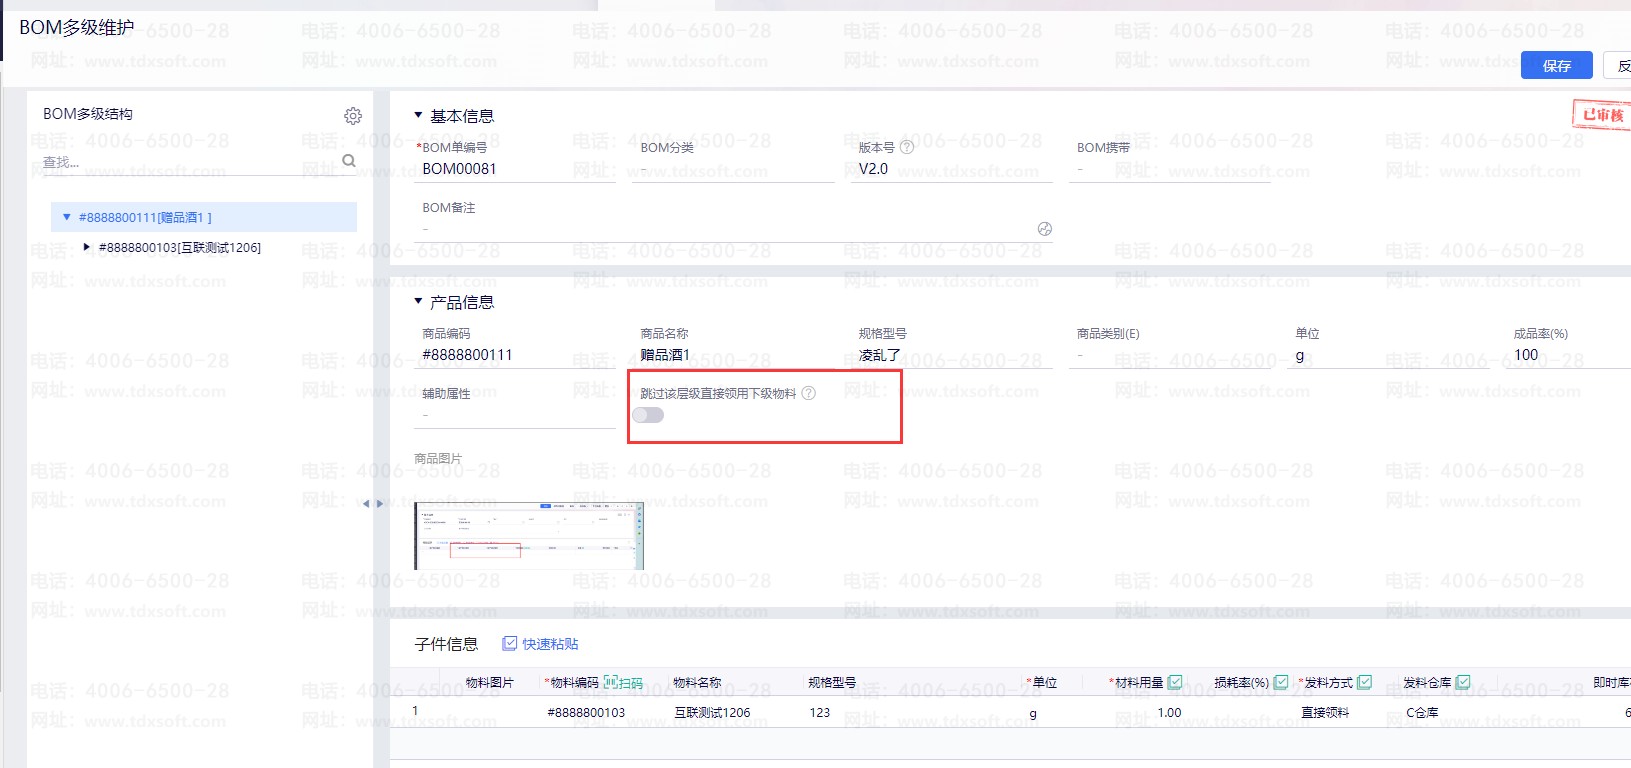The image size is (1631, 768).
Task: Open the BOM structure gear settings
Action: click(353, 116)
